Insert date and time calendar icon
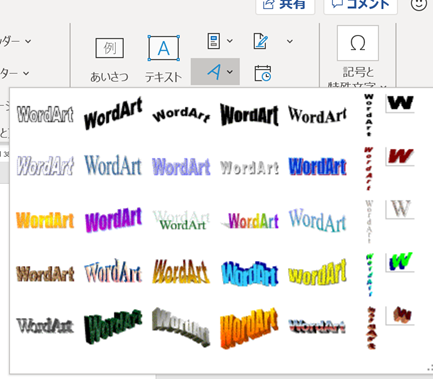Viewport: 433px width, 379px height. (x=263, y=73)
